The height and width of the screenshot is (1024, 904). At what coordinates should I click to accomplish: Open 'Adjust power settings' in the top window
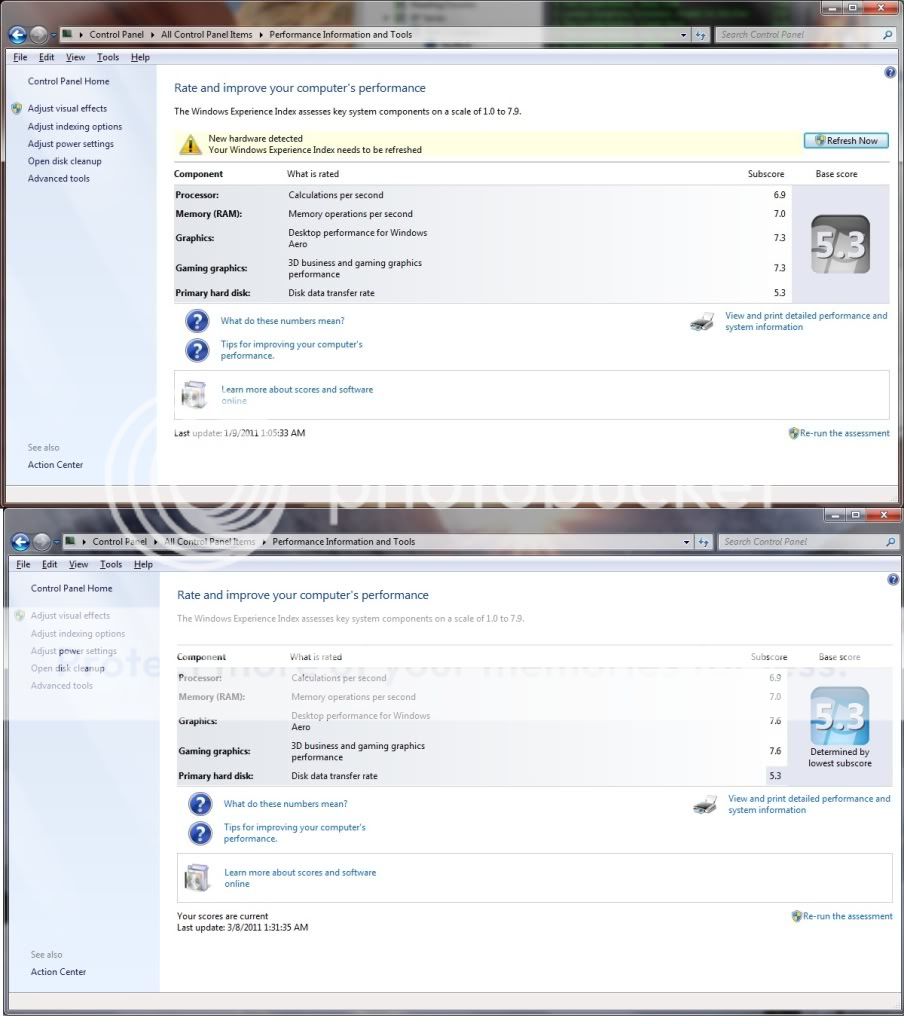(71, 144)
